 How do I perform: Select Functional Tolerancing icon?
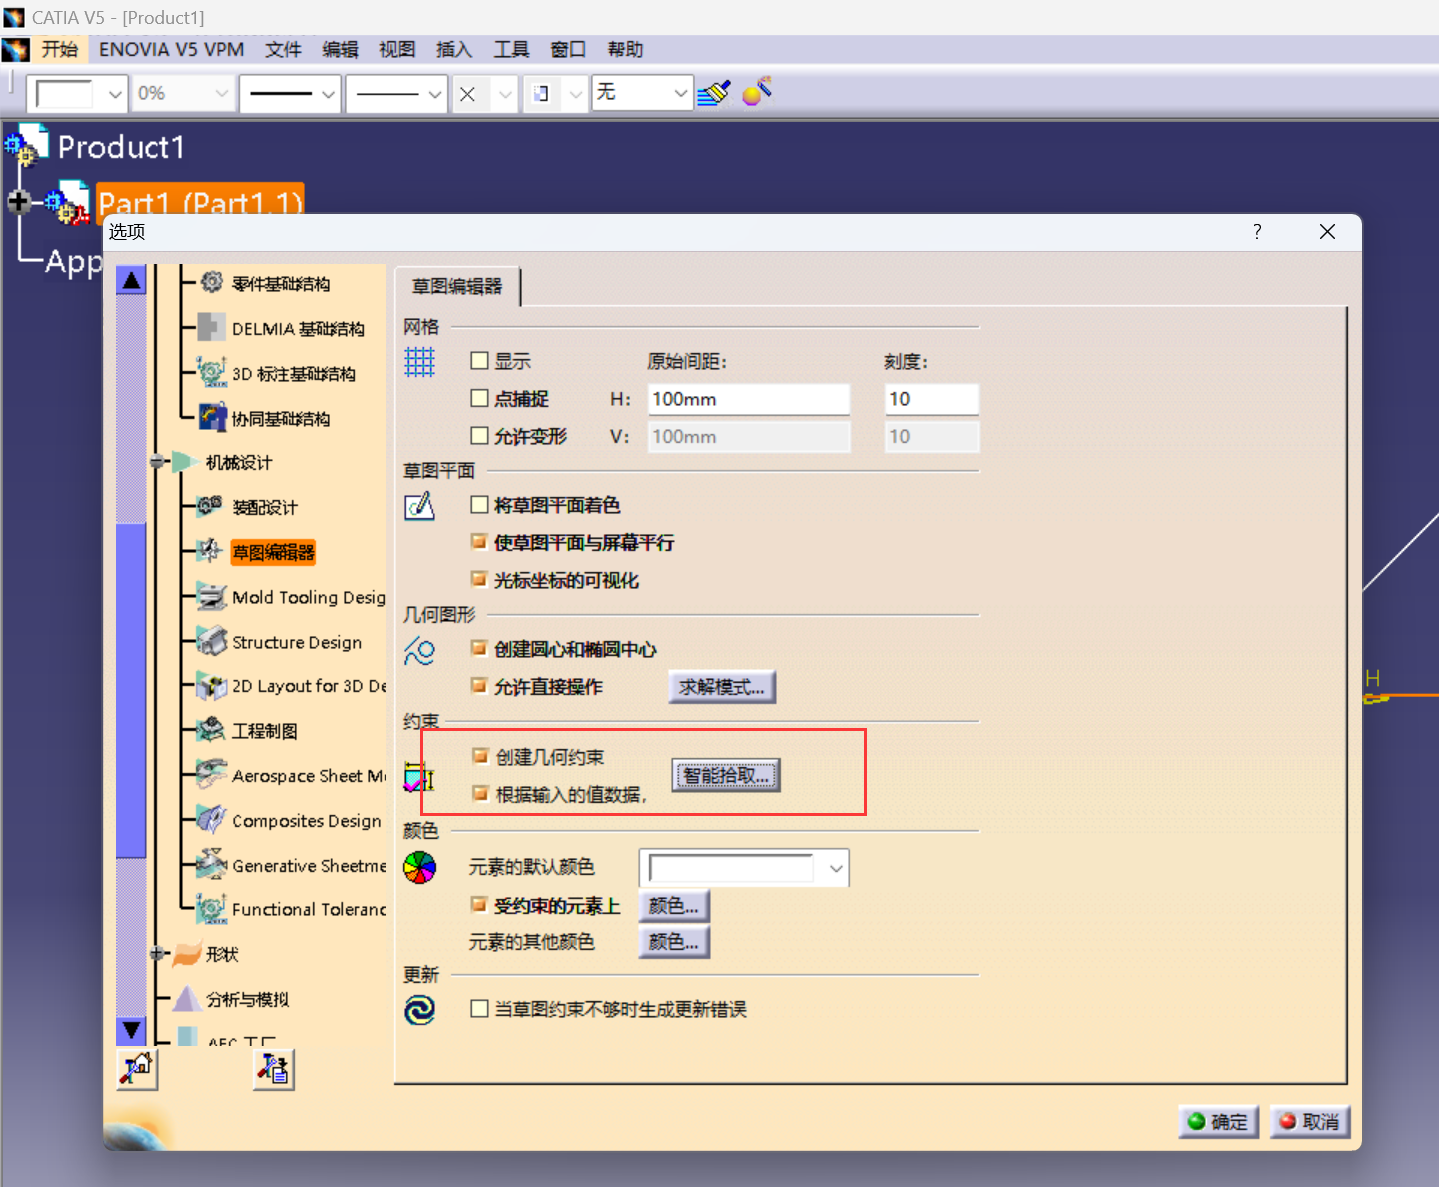coord(211,909)
